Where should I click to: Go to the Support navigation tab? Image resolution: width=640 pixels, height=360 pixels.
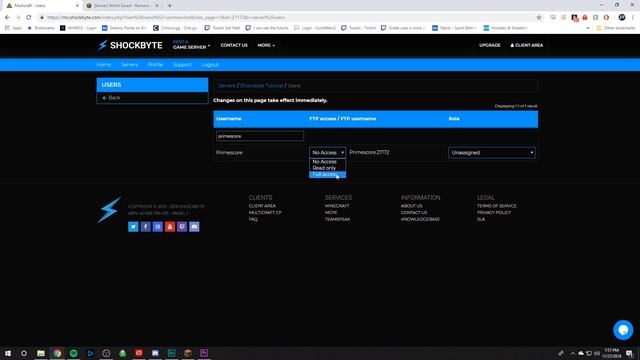pos(182,64)
